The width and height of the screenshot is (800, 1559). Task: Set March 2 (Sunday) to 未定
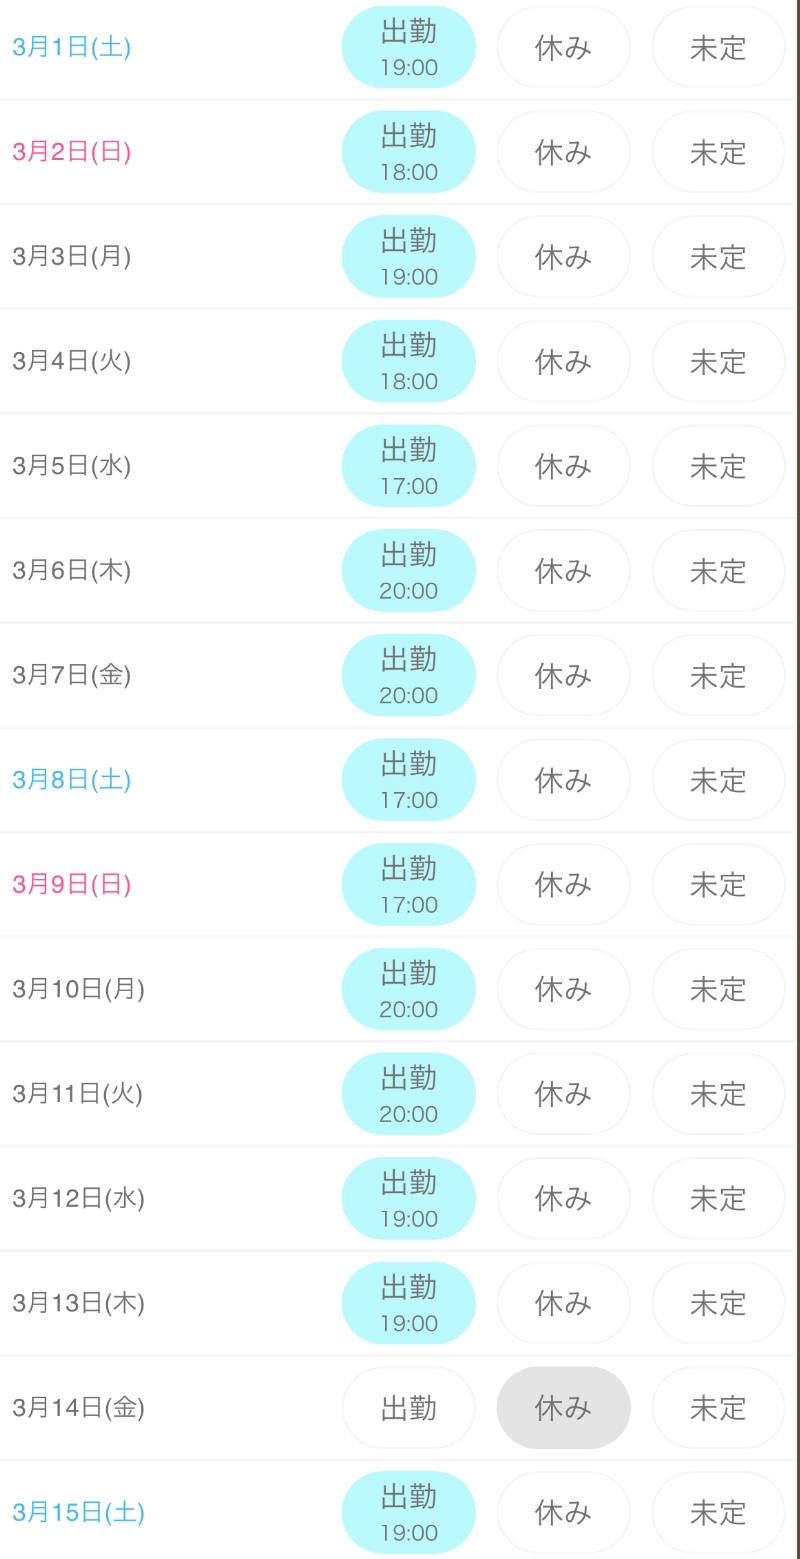click(718, 152)
